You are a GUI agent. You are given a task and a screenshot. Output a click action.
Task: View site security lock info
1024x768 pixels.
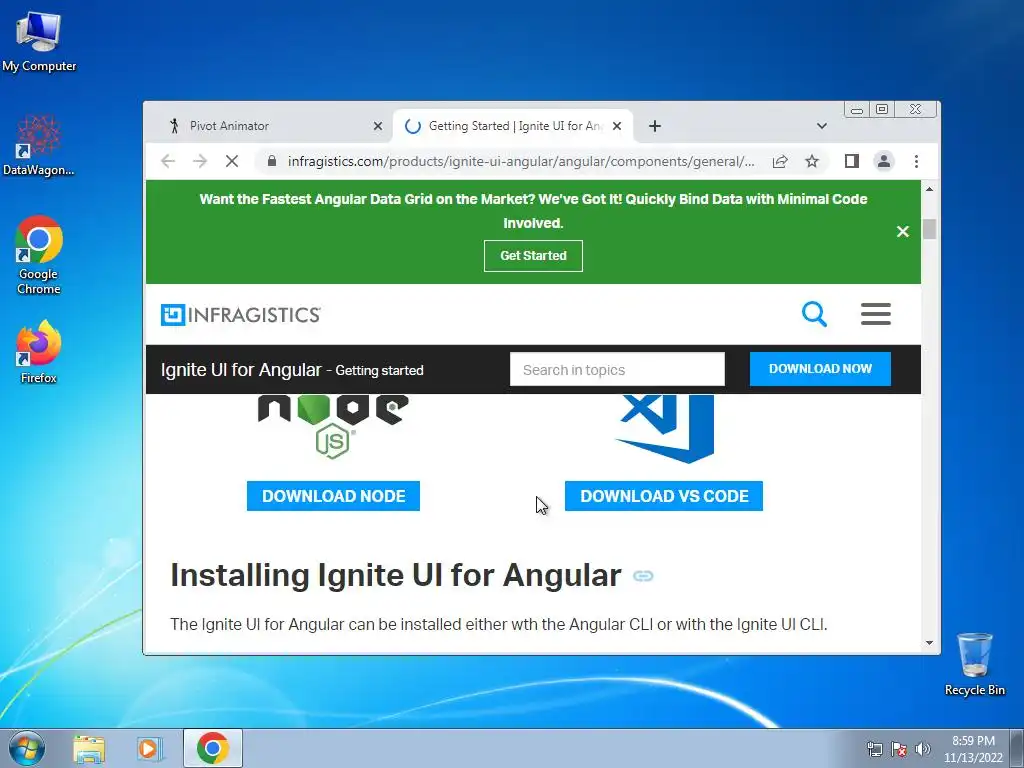(x=272, y=161)
